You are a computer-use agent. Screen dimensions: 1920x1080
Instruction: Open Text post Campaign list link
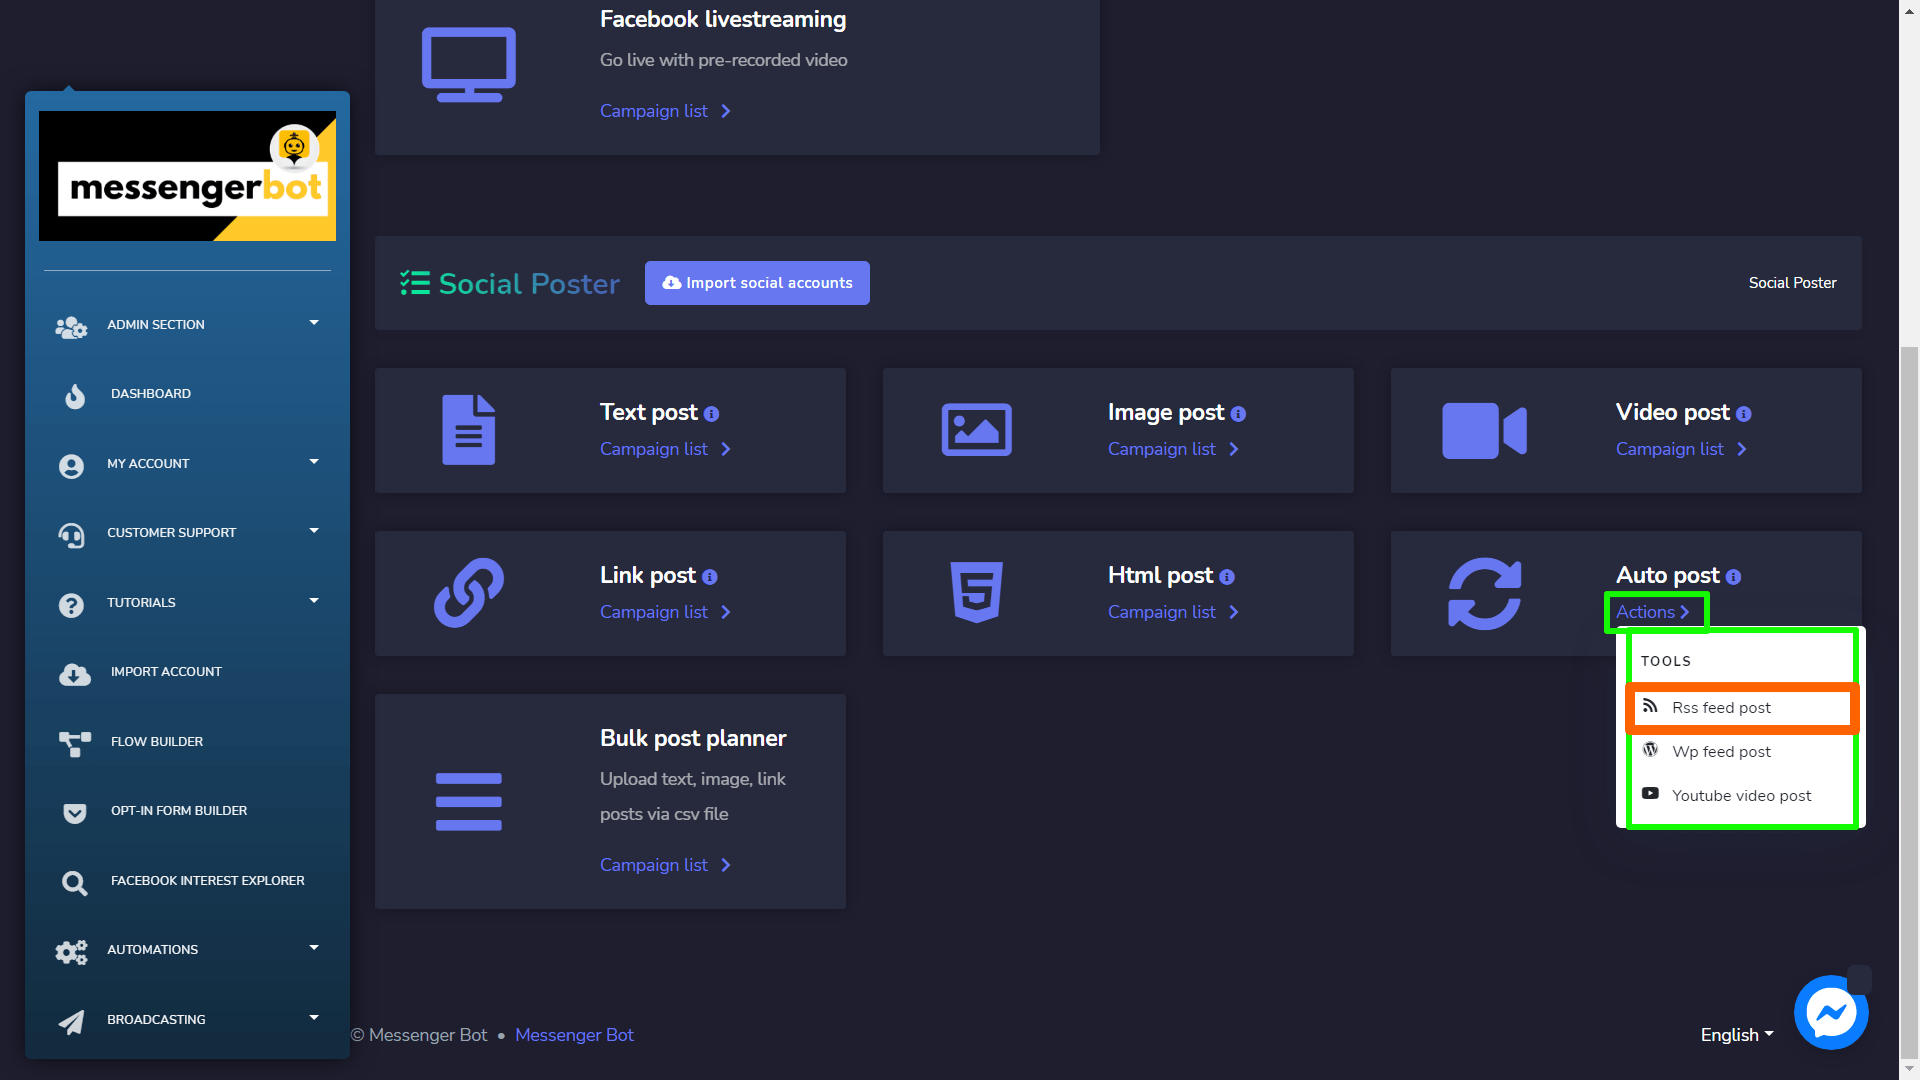point(665,449)
